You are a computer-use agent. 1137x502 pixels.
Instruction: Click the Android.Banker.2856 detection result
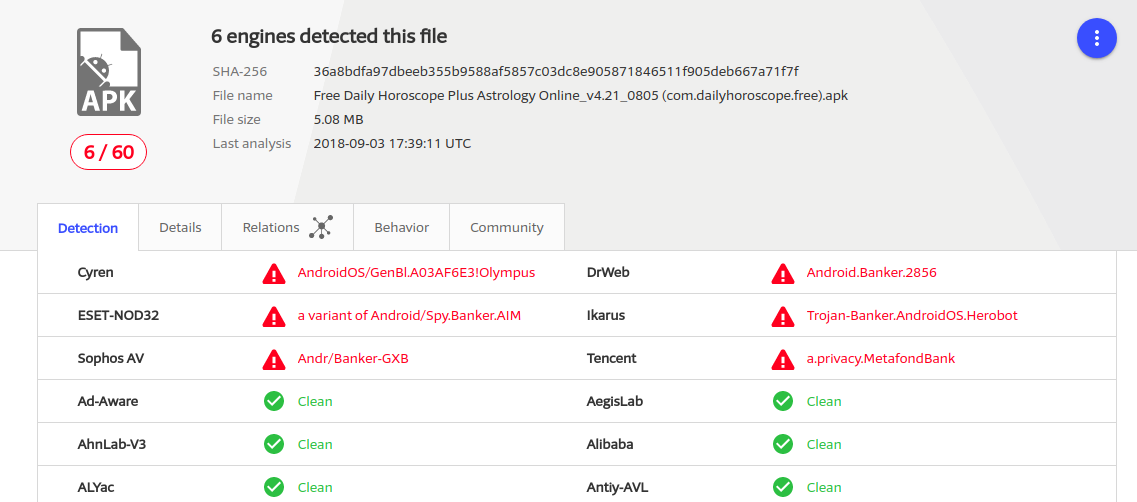871,273
